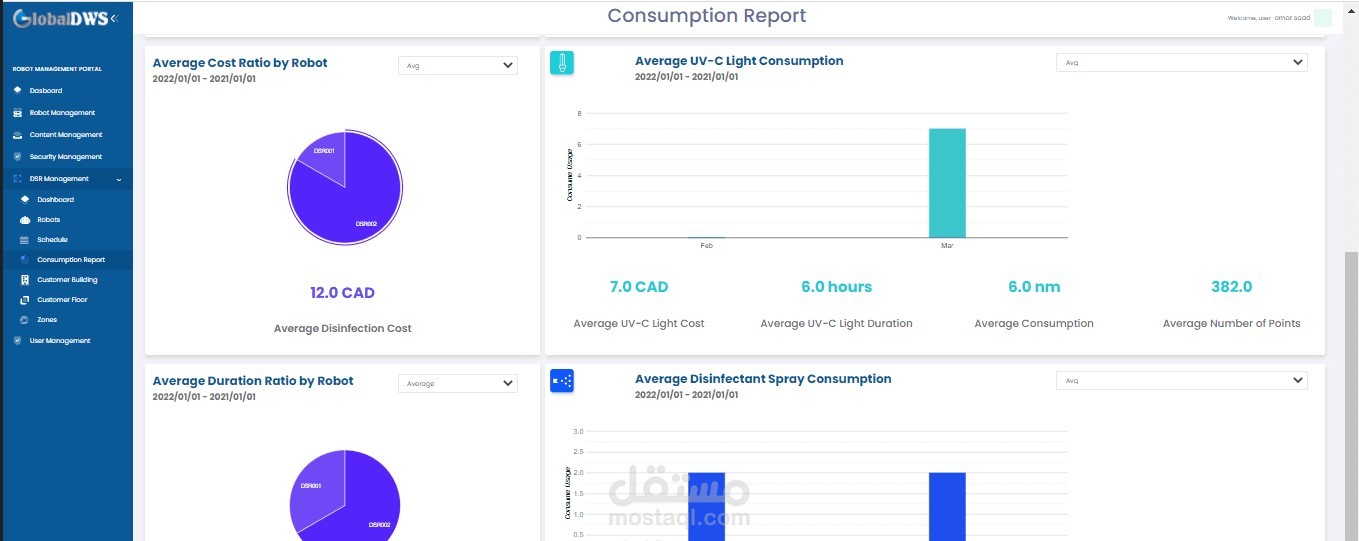Open the Average Cost Ratio Avg dropdown
The width and height of the screenshot is (1359, 541).
[458, 65]
